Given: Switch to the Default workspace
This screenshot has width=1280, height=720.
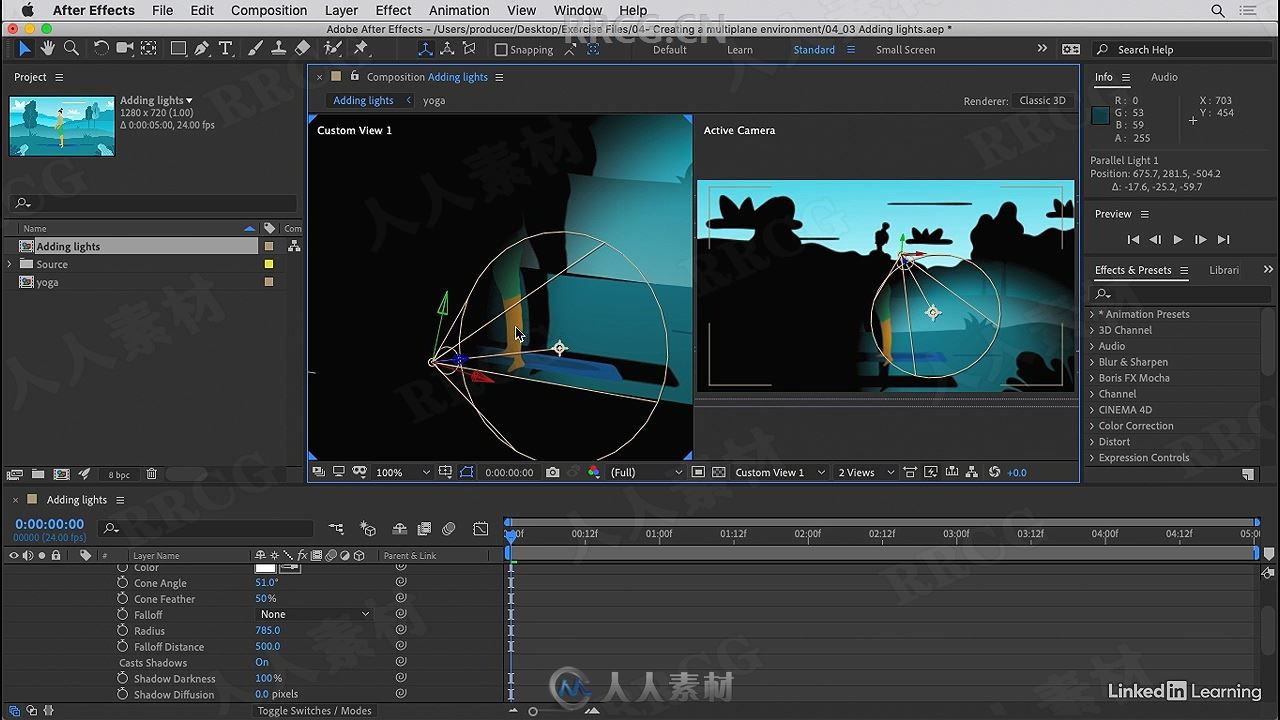Looking at the screenshot, I should [670, 50].
